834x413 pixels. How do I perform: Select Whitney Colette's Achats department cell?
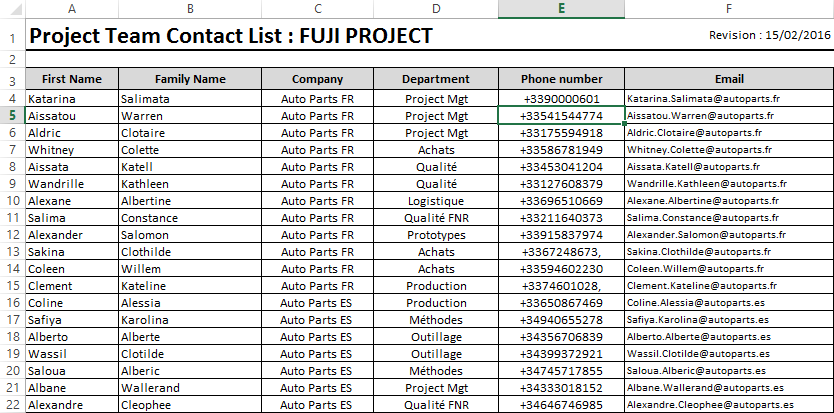pyautogui.click(x=436, y=150)
